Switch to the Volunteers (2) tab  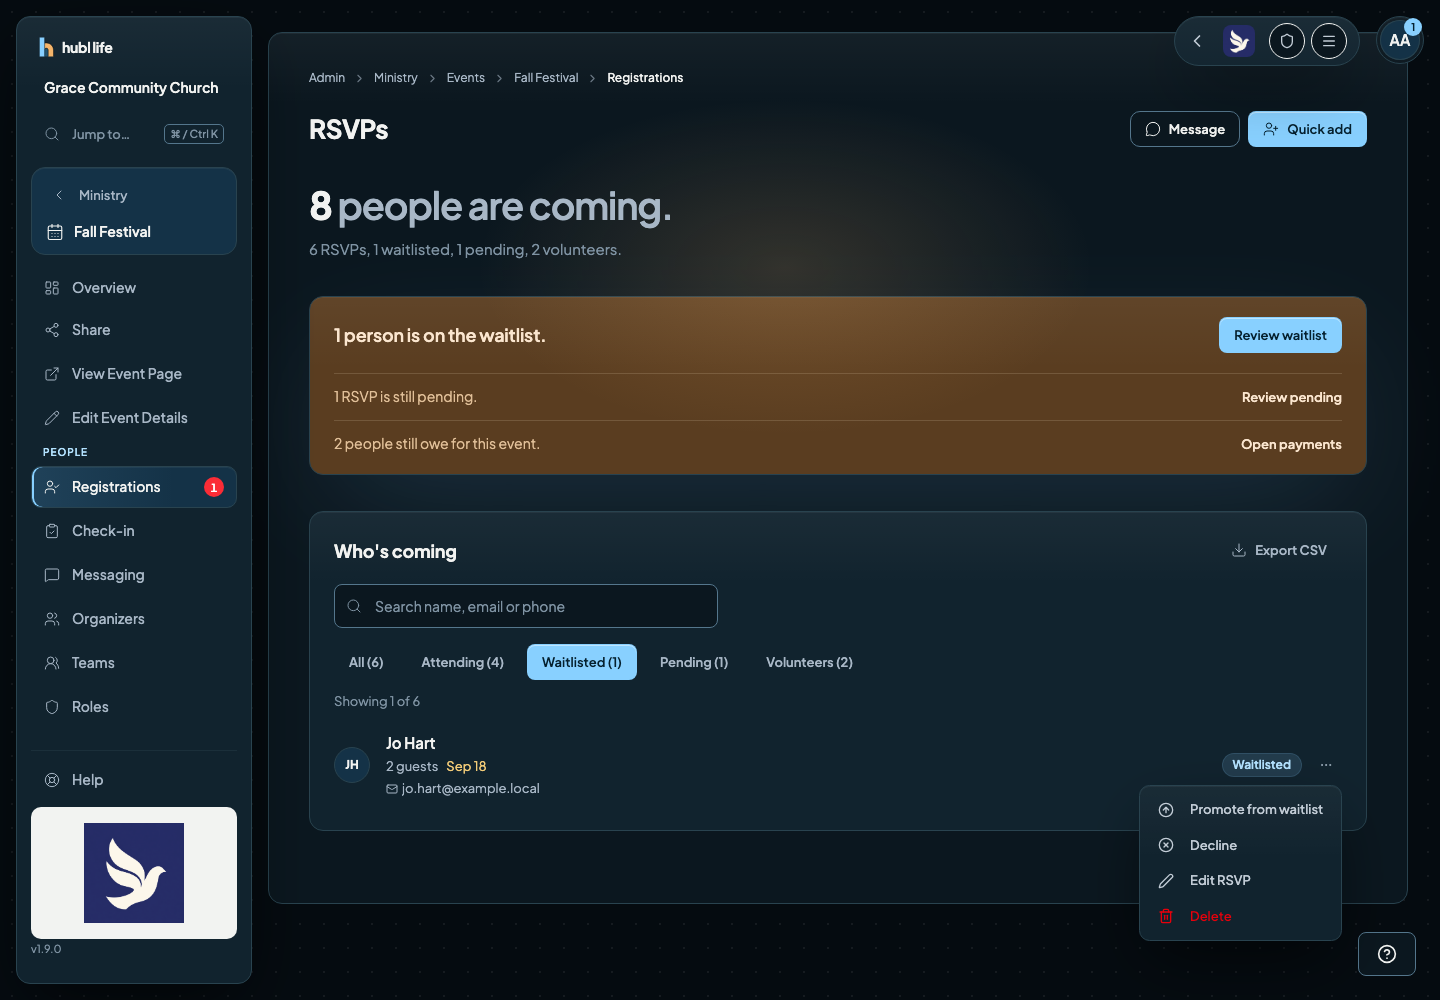tap(809, 662)
